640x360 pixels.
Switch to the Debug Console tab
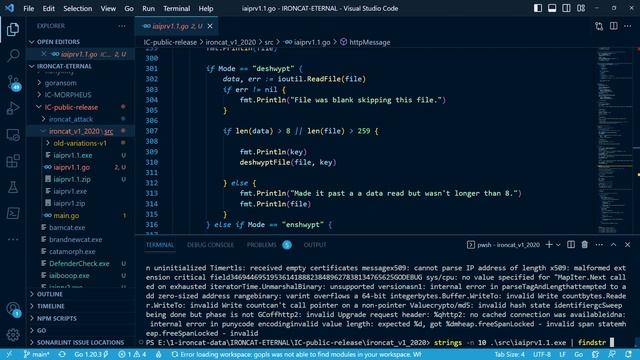point(210,245)
